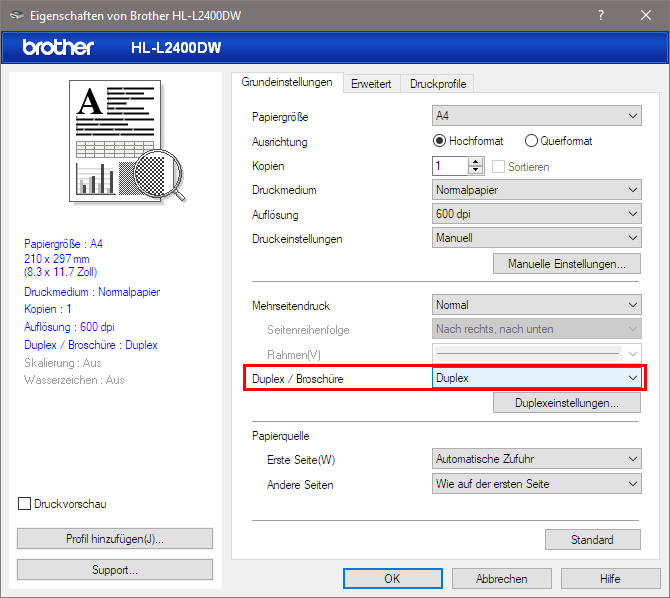Screen dimensions: 670x598
Task: Click the brother logo in the header
Action: click(x=58, y=47)
